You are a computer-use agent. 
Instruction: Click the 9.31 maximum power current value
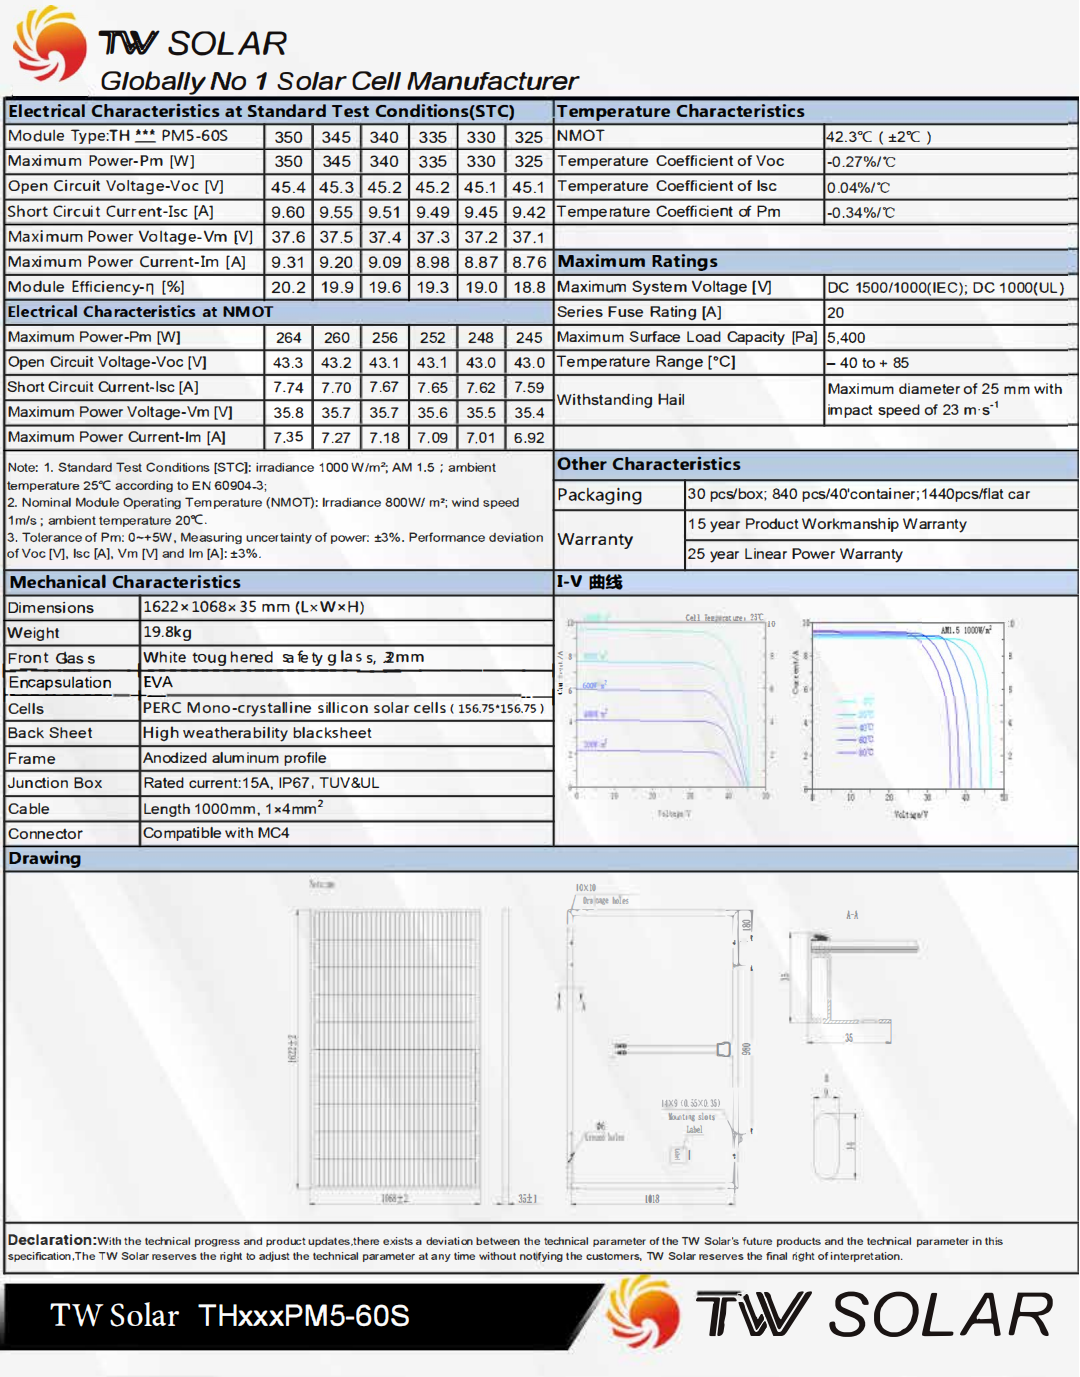[288, 262]
